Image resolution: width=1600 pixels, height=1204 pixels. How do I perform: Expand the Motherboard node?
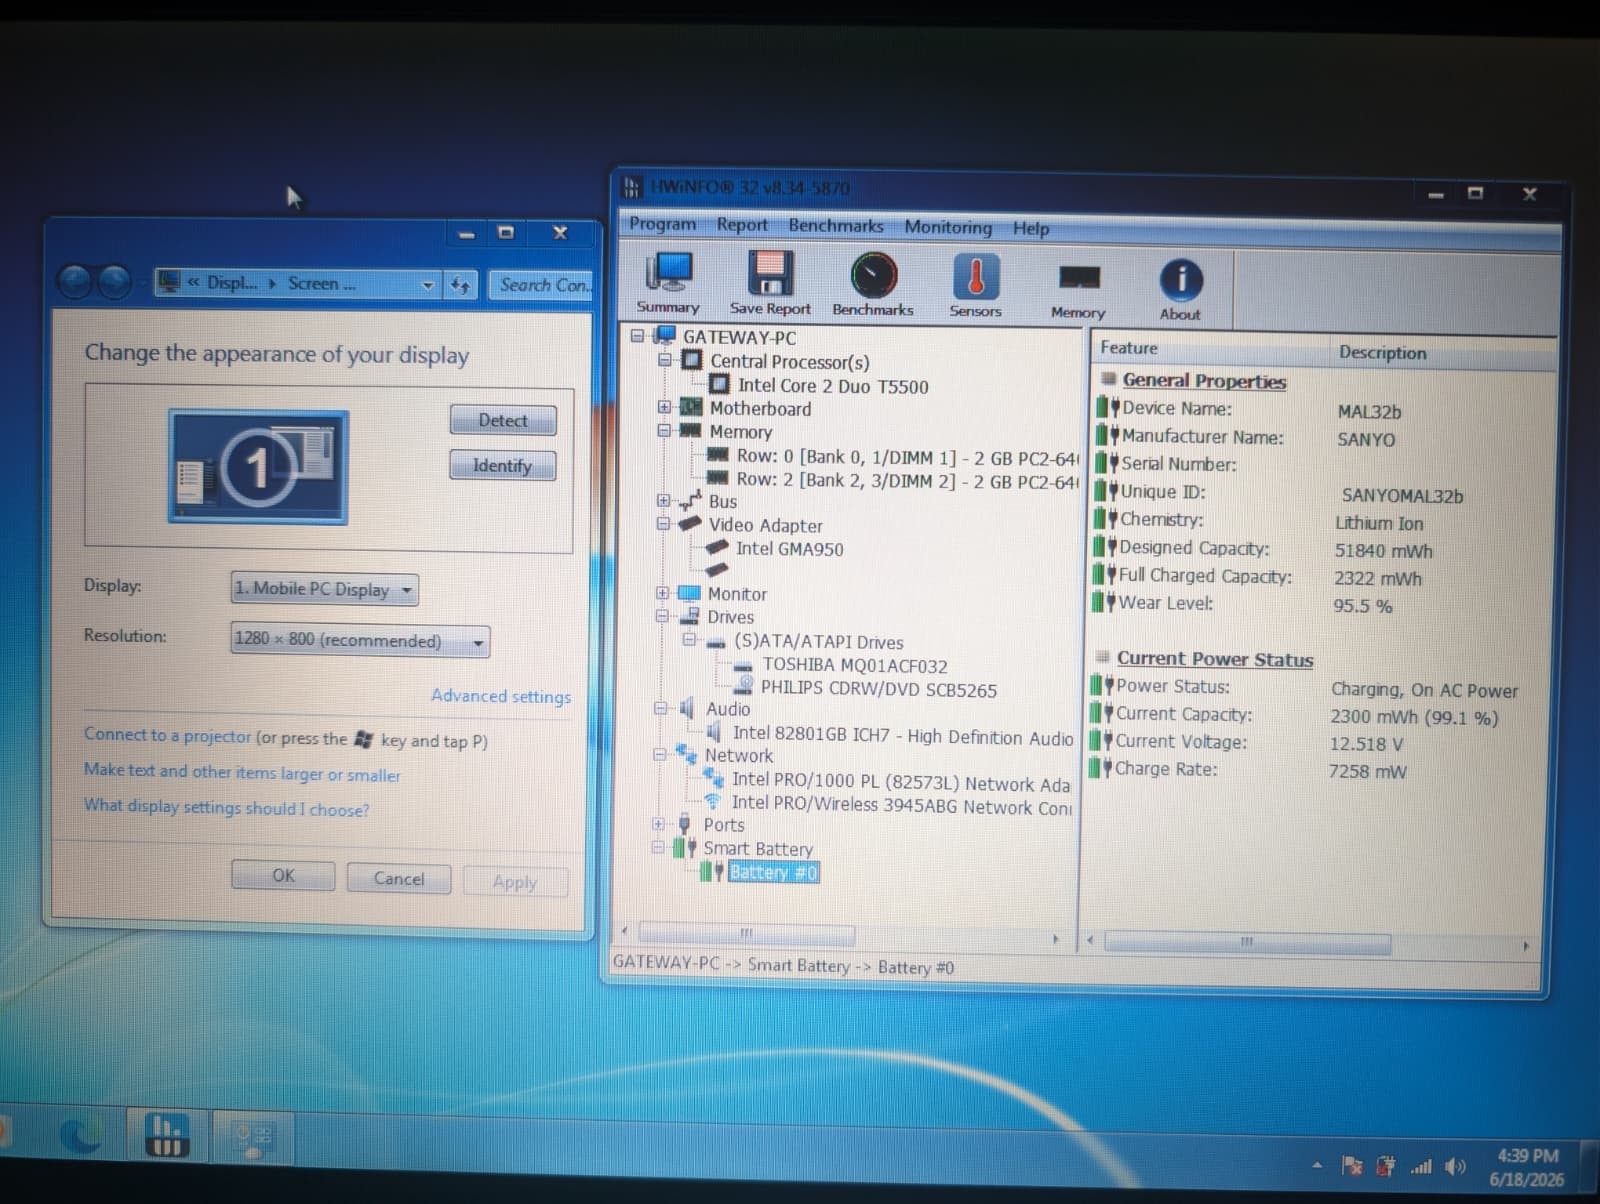tap(664, 407)
